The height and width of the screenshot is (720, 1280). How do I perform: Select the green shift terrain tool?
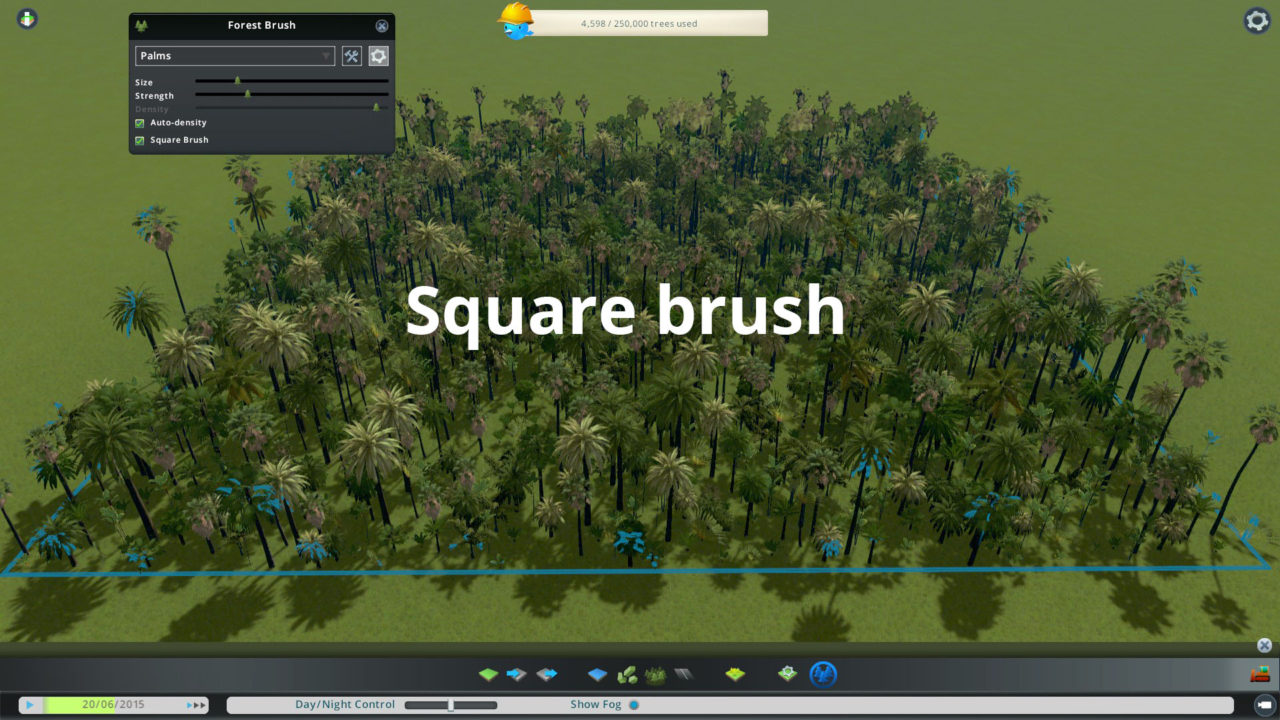click(488, 675)
